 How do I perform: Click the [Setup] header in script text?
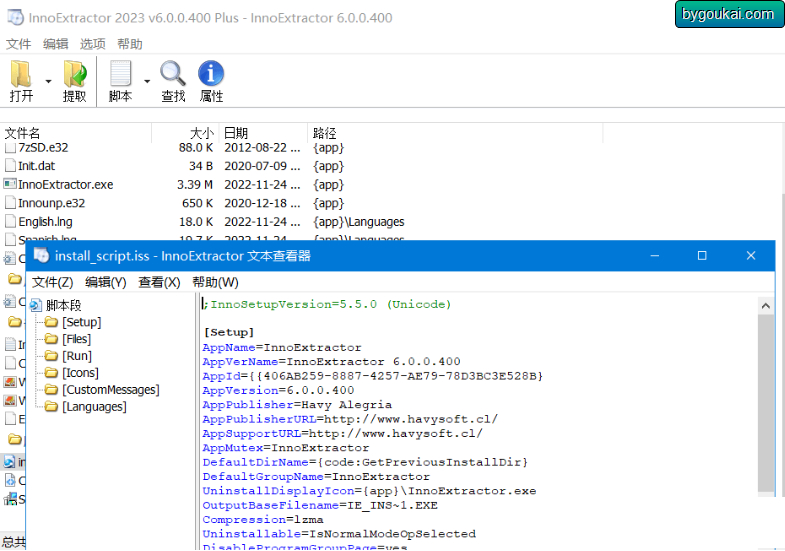tap(229, 332)
